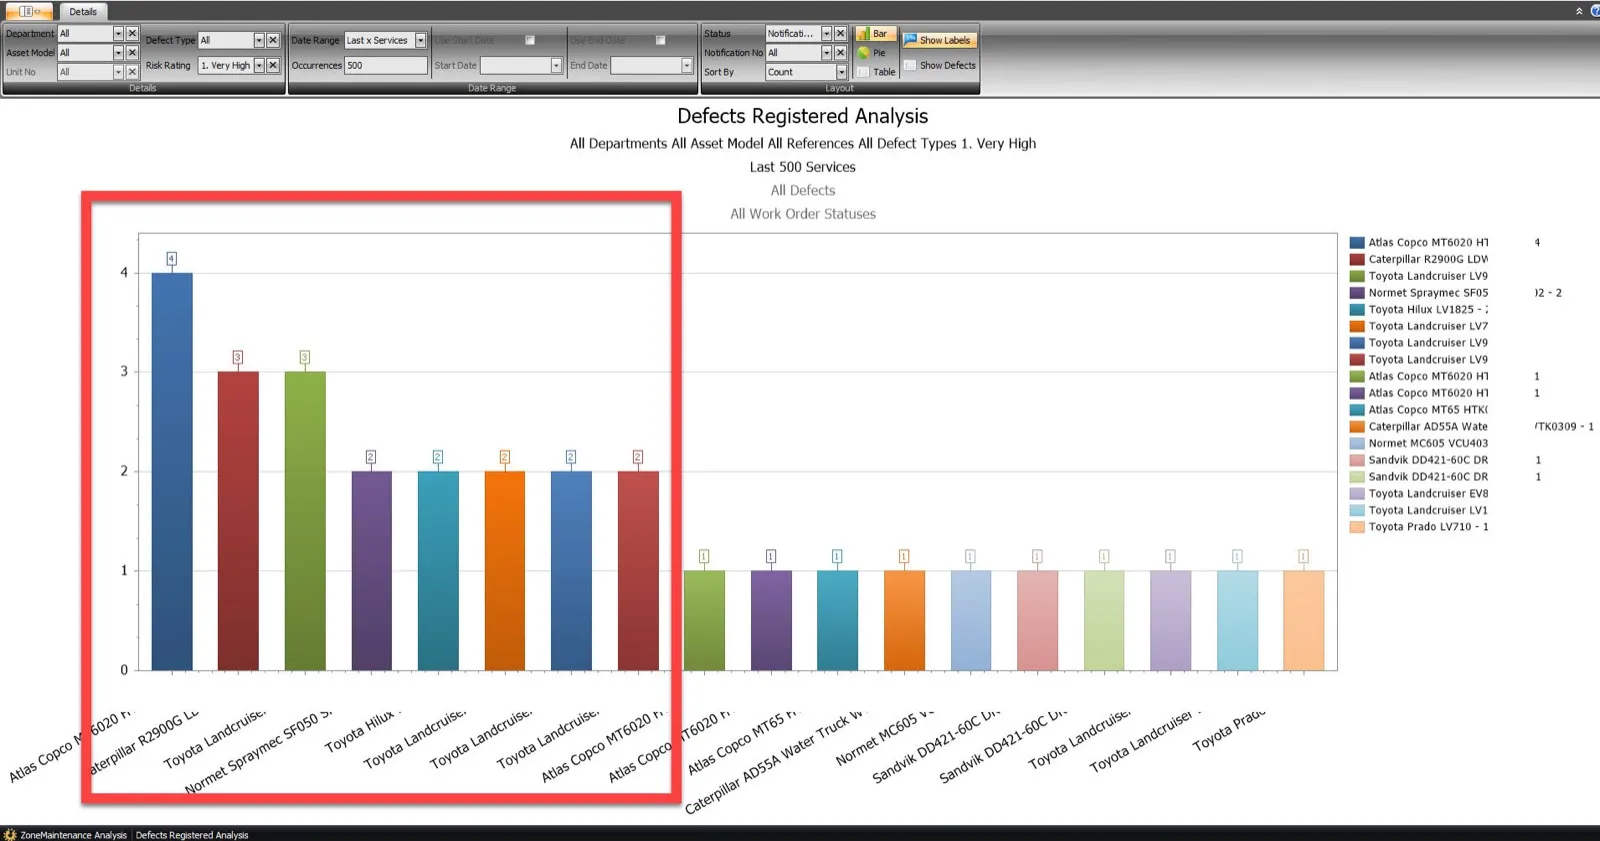
Task: Click the tallest blue bar with value 4
Action: coord(172,471)
